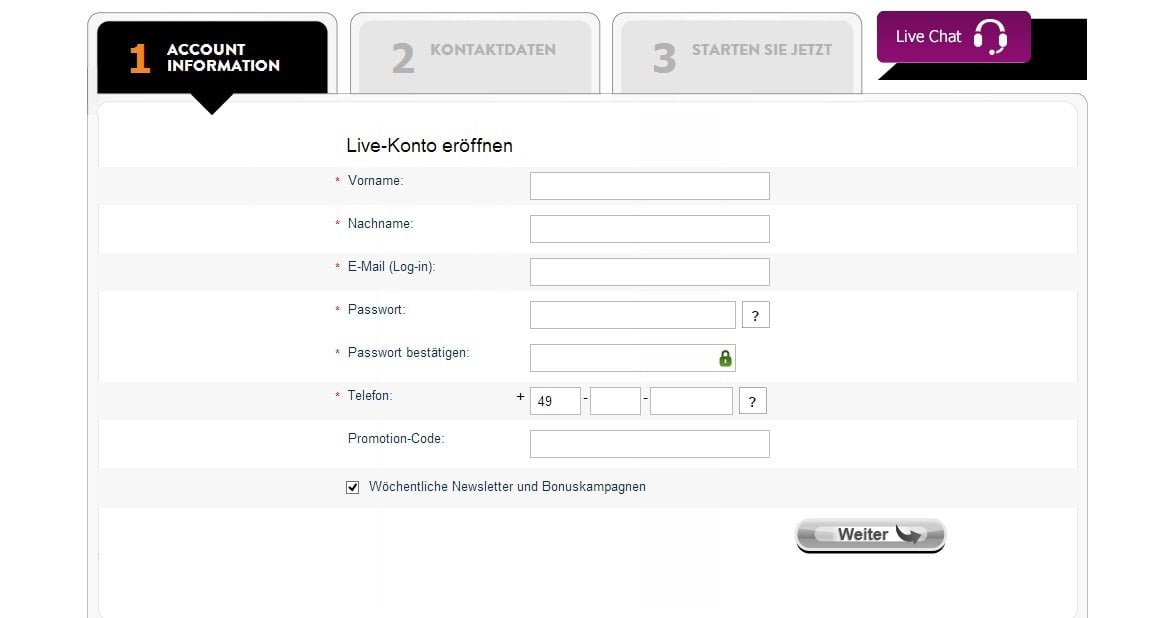Screen dimensions: 1151x618
Task: Click the Nachname label
Action: (380, 224)
